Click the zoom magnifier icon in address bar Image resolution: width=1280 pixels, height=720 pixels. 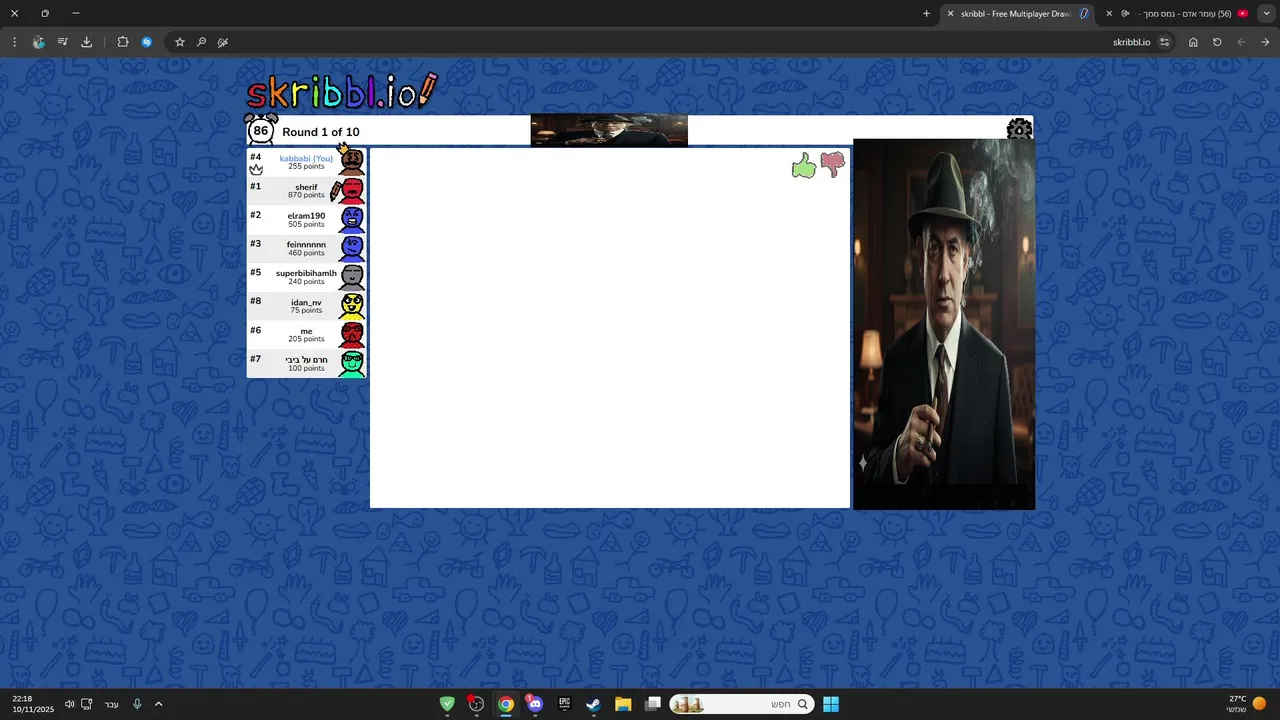pos(201,42)
